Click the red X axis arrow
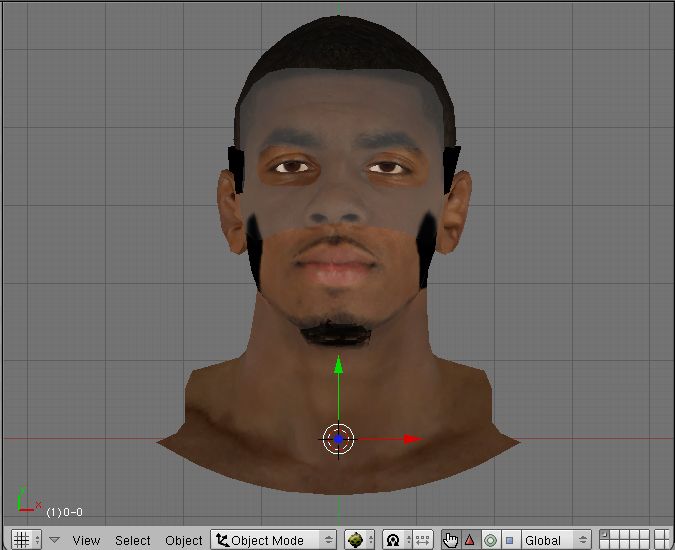Image resolution: width=675 pixels, height=550 pixels. tap(411, 438)
